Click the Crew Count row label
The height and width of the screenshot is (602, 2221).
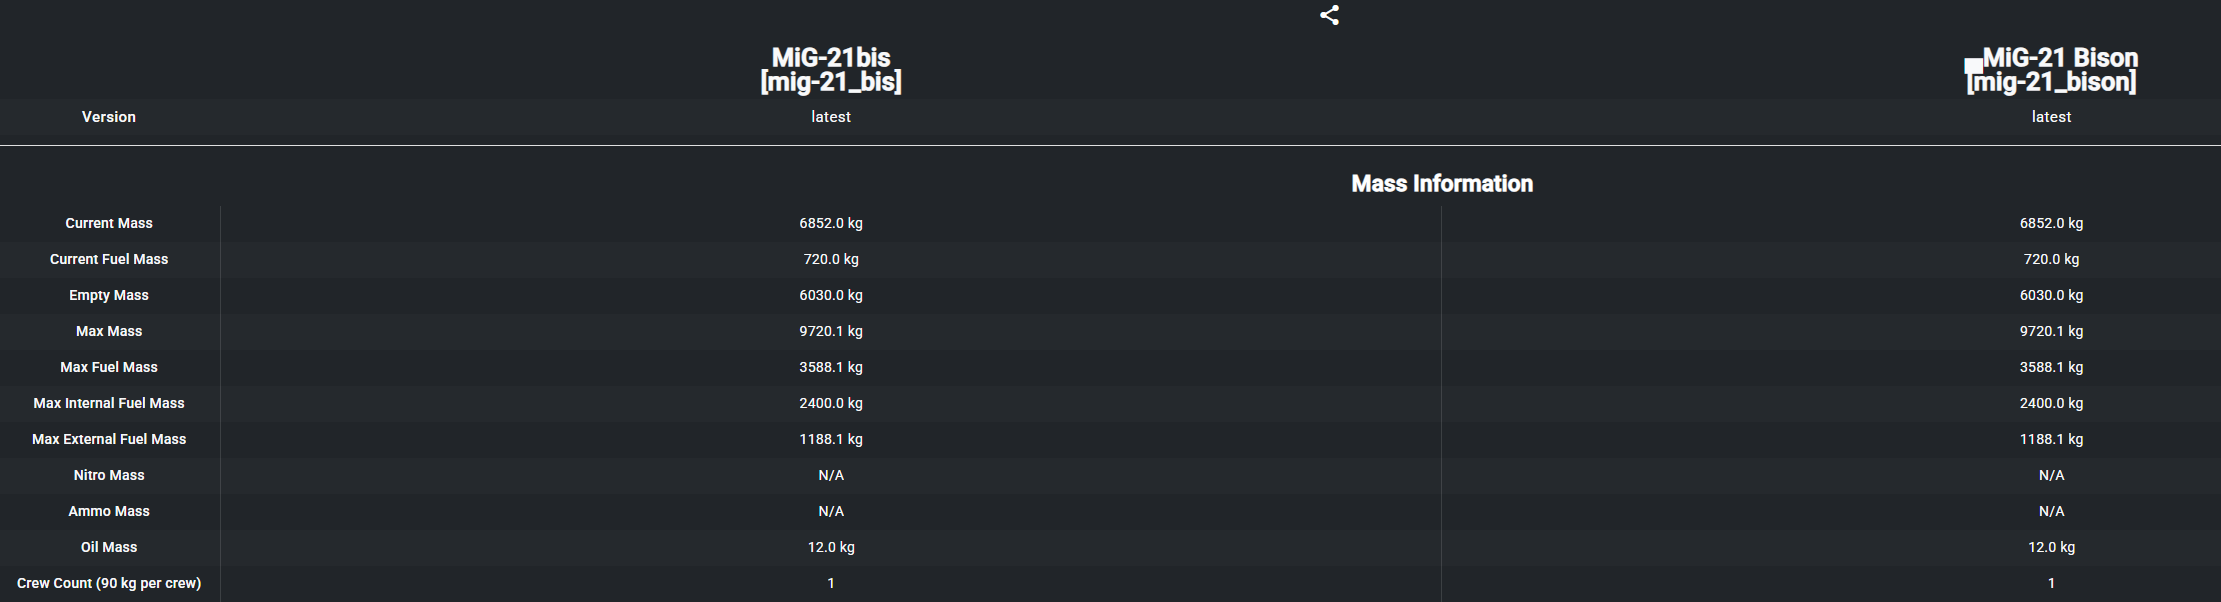(109, 583)
